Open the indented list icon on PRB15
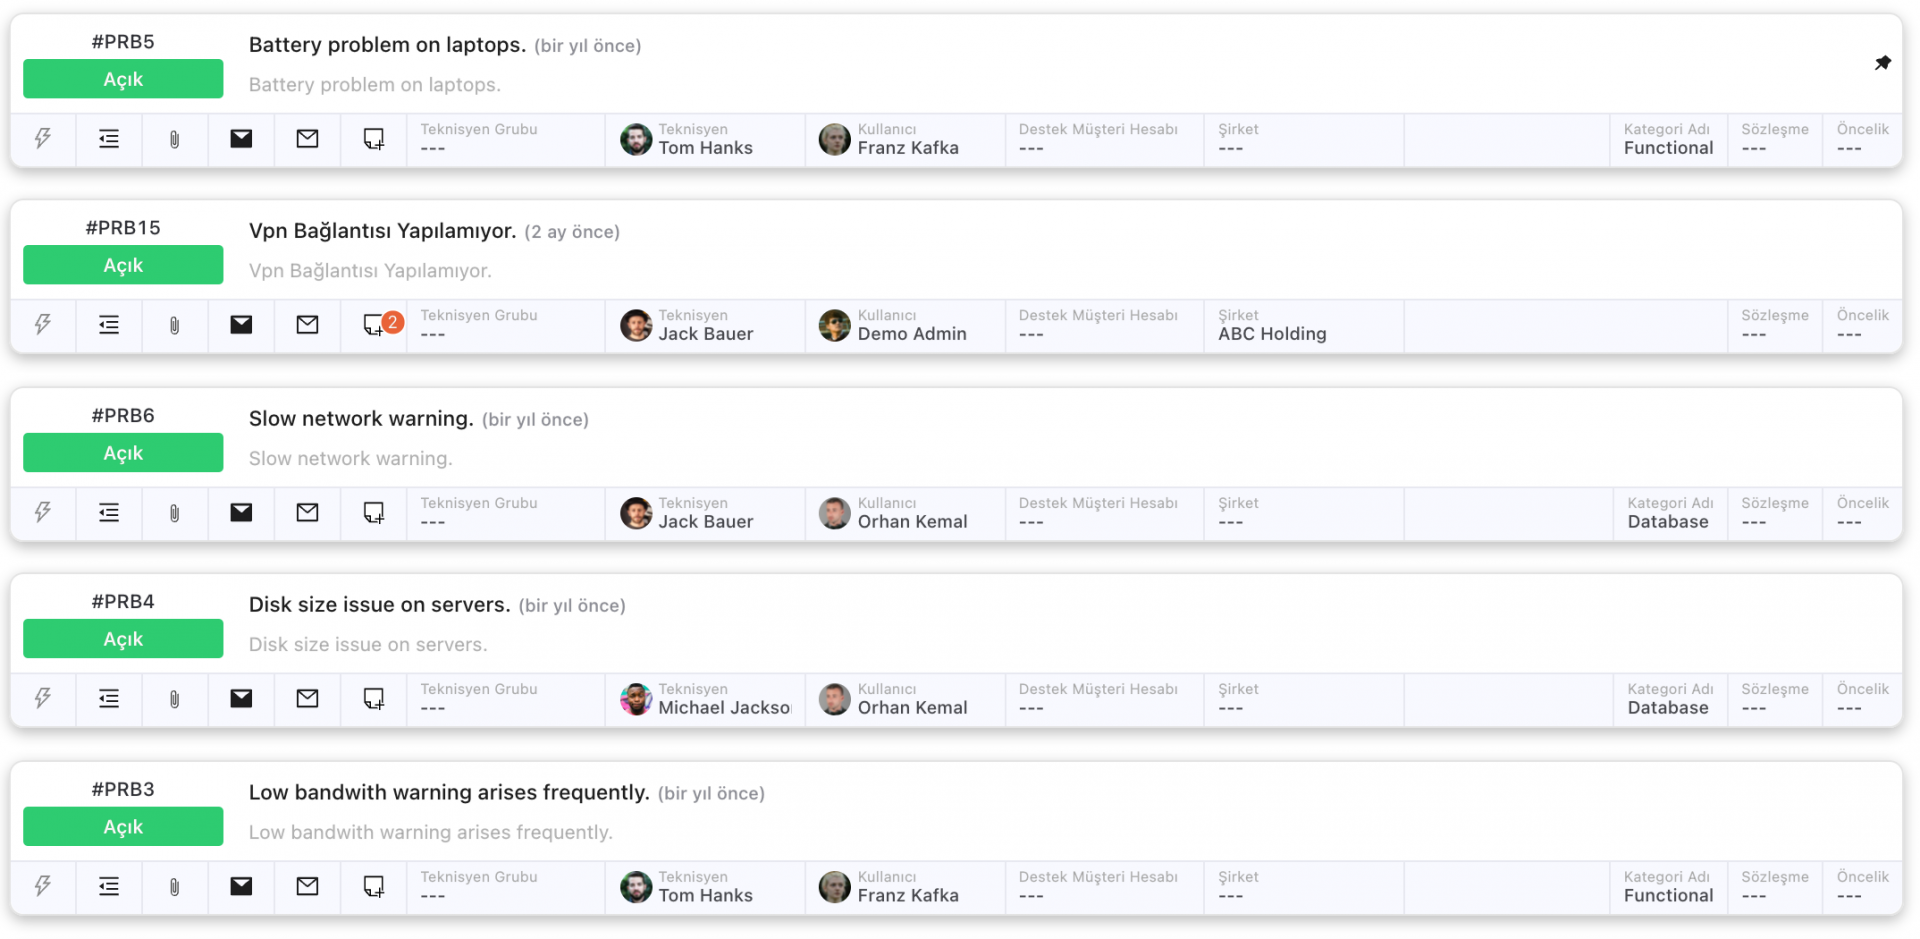Screen dimensions: 1920x939 pyautogui.click(x=109, y=325)
